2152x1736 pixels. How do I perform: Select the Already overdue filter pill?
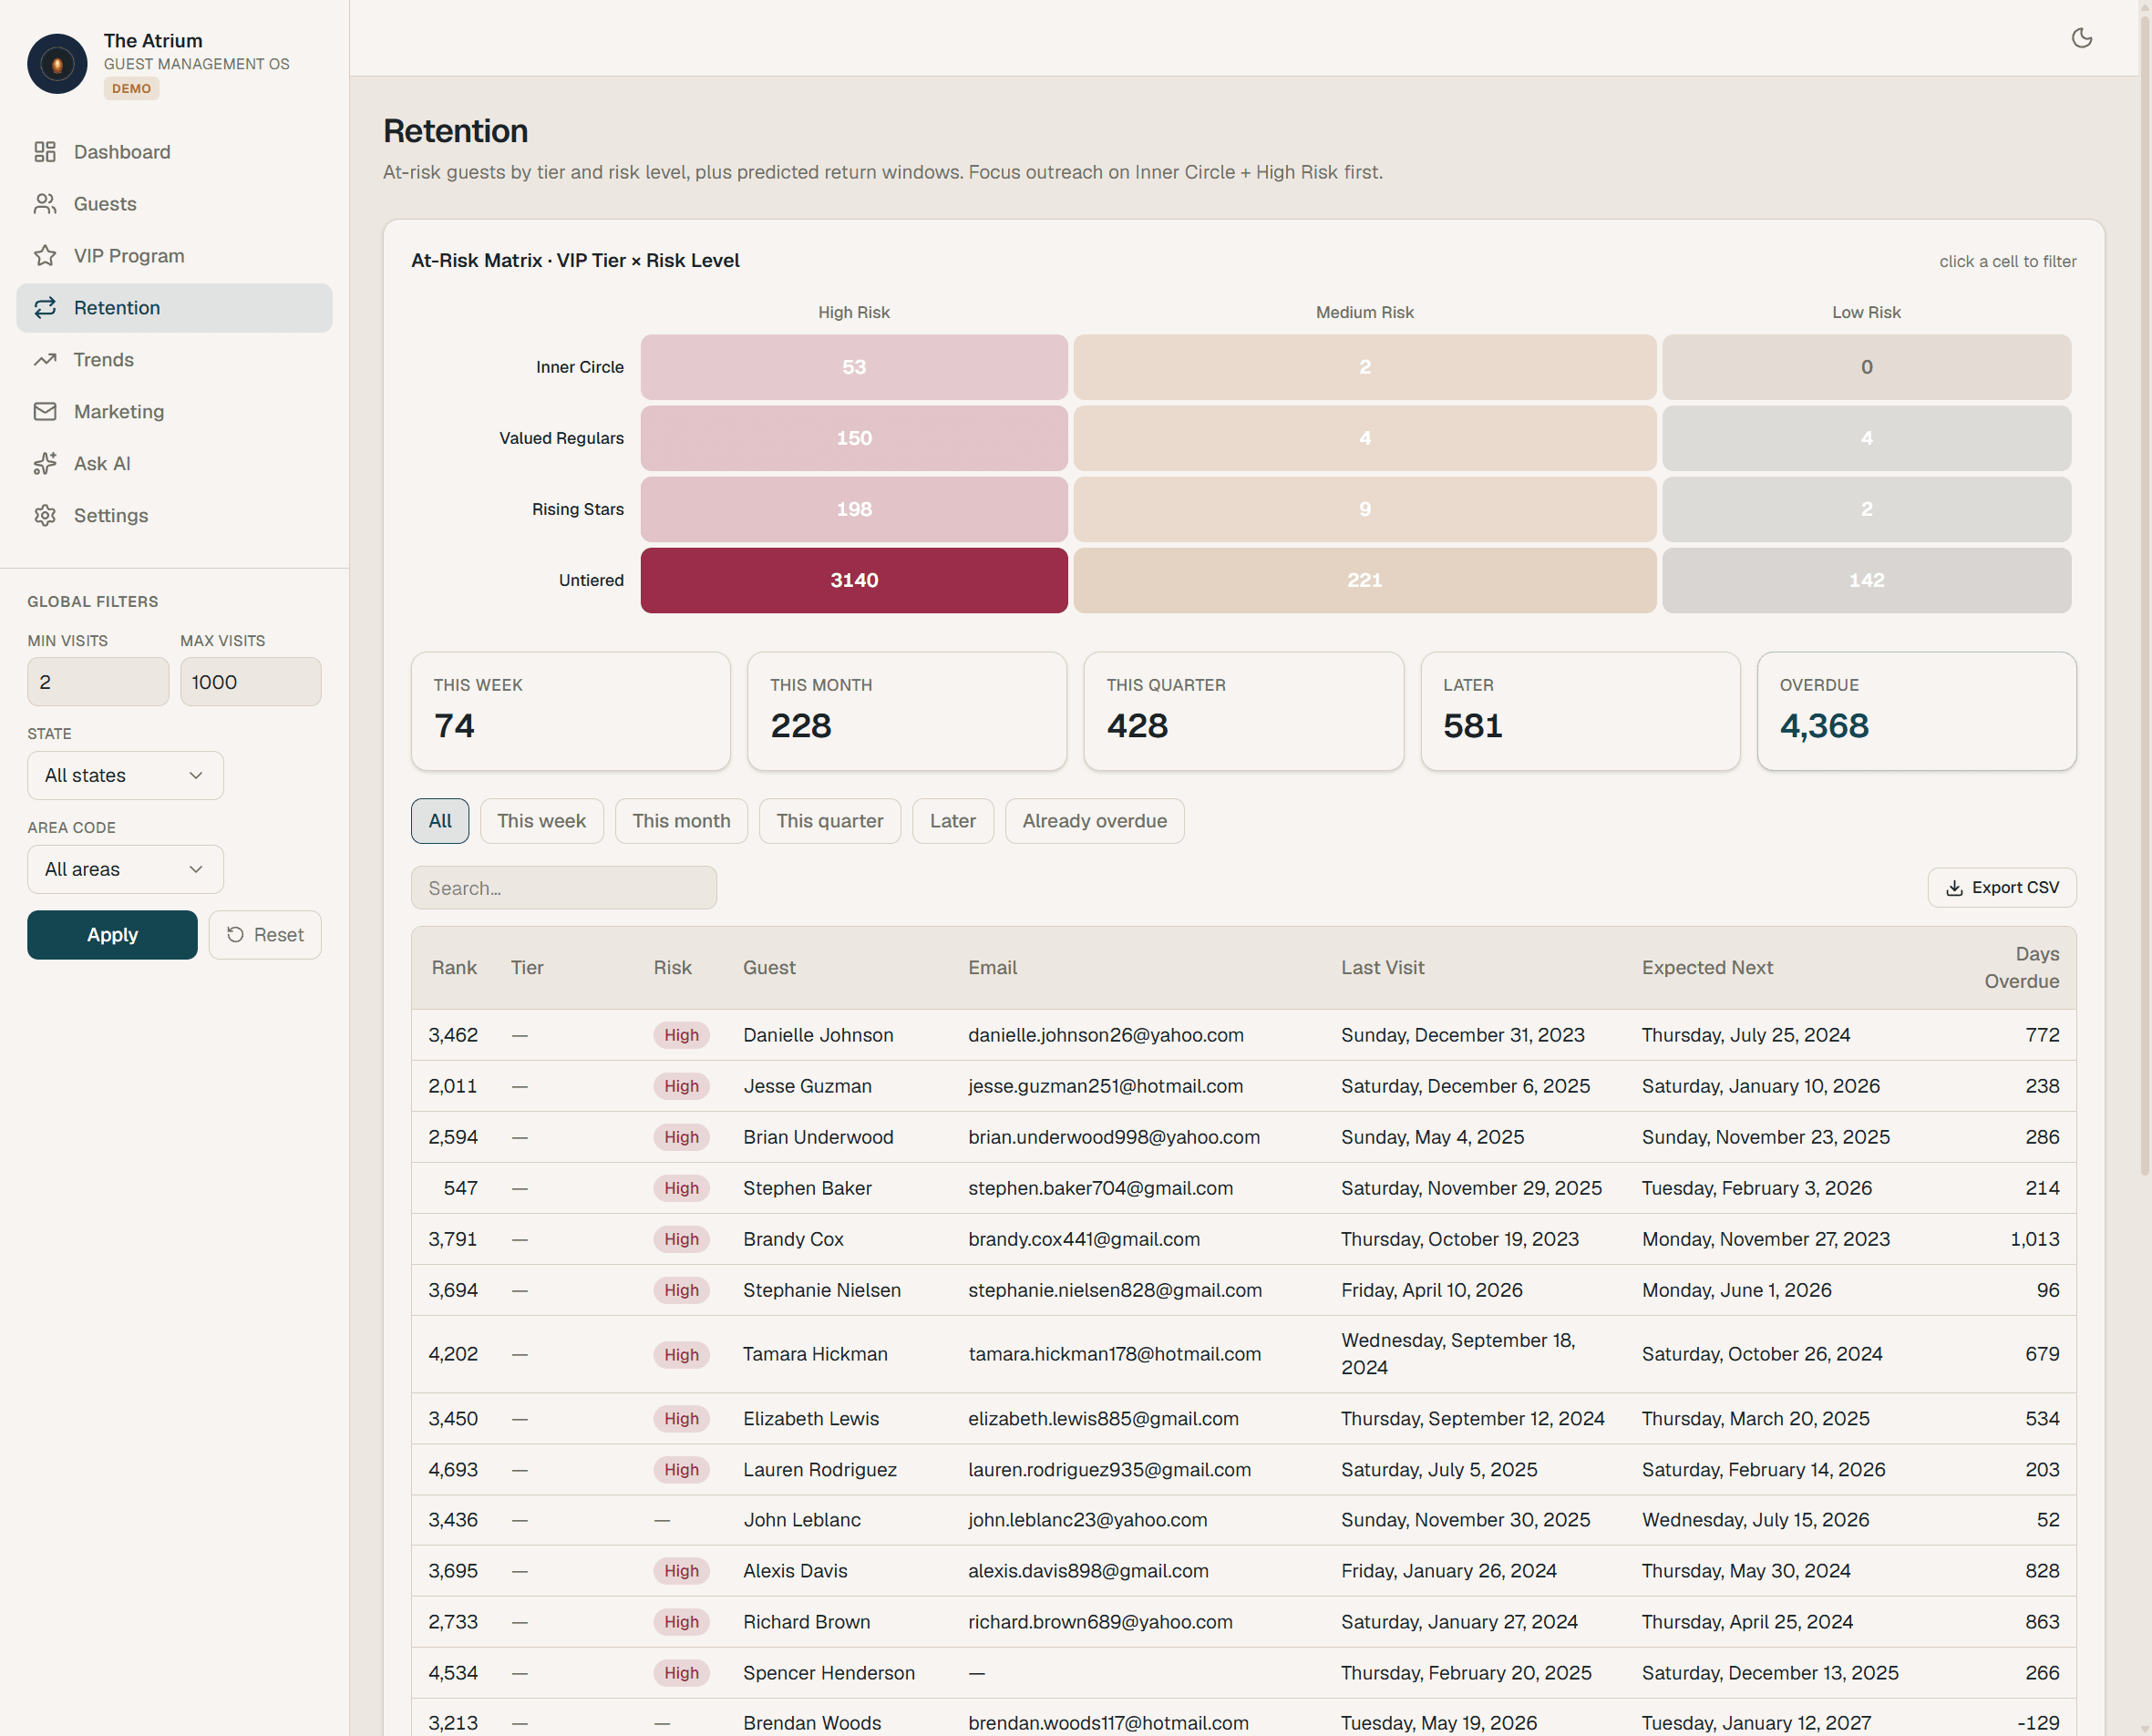tap(1095, 821)
